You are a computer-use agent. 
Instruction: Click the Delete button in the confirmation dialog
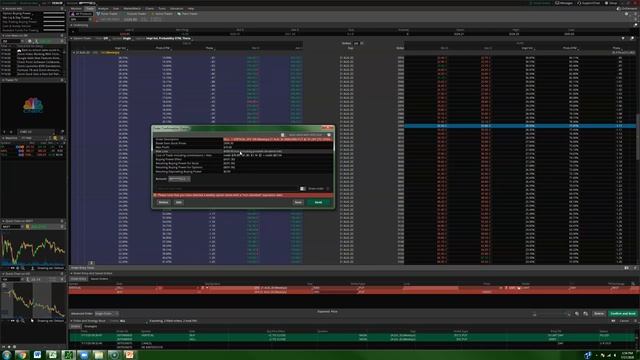click(163, 202)
